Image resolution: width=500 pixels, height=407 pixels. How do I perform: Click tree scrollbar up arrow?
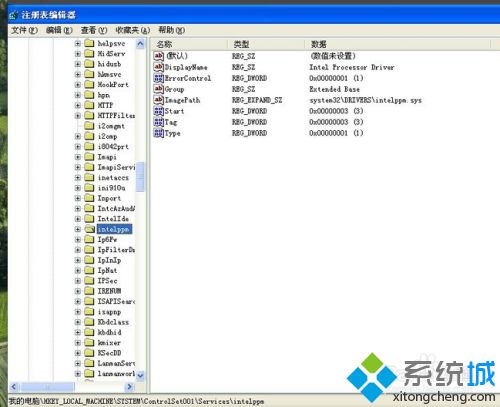(x=140, y=44)
